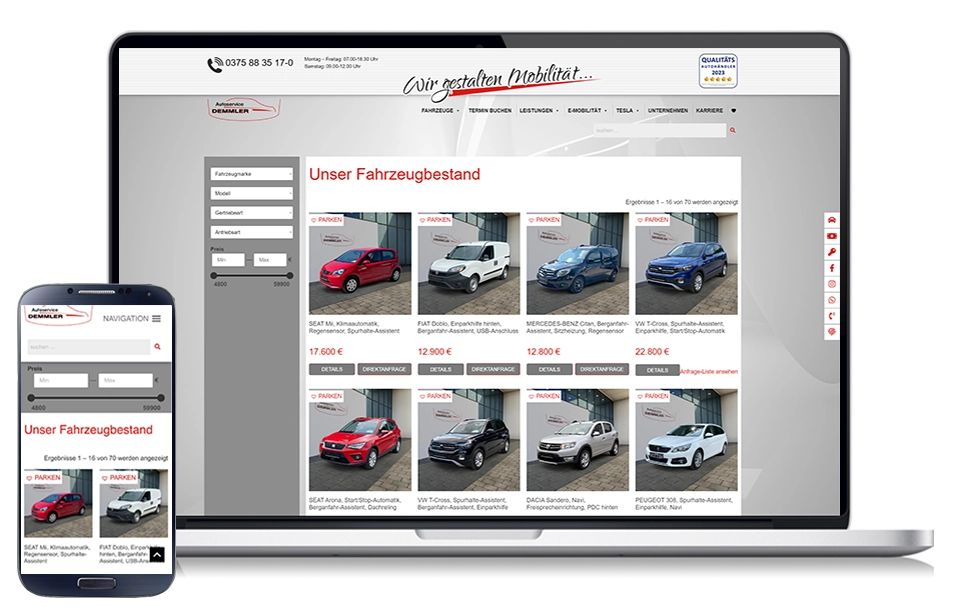Viewport: 957px width, 608px height.
Task: Toggle Parken on the Peugeot 308 card
Action: coord(652,396)
